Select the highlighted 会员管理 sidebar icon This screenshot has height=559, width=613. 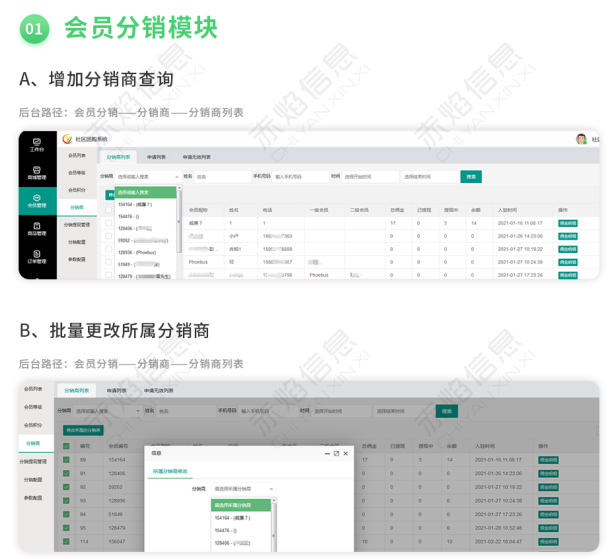(x=36, y=200)
